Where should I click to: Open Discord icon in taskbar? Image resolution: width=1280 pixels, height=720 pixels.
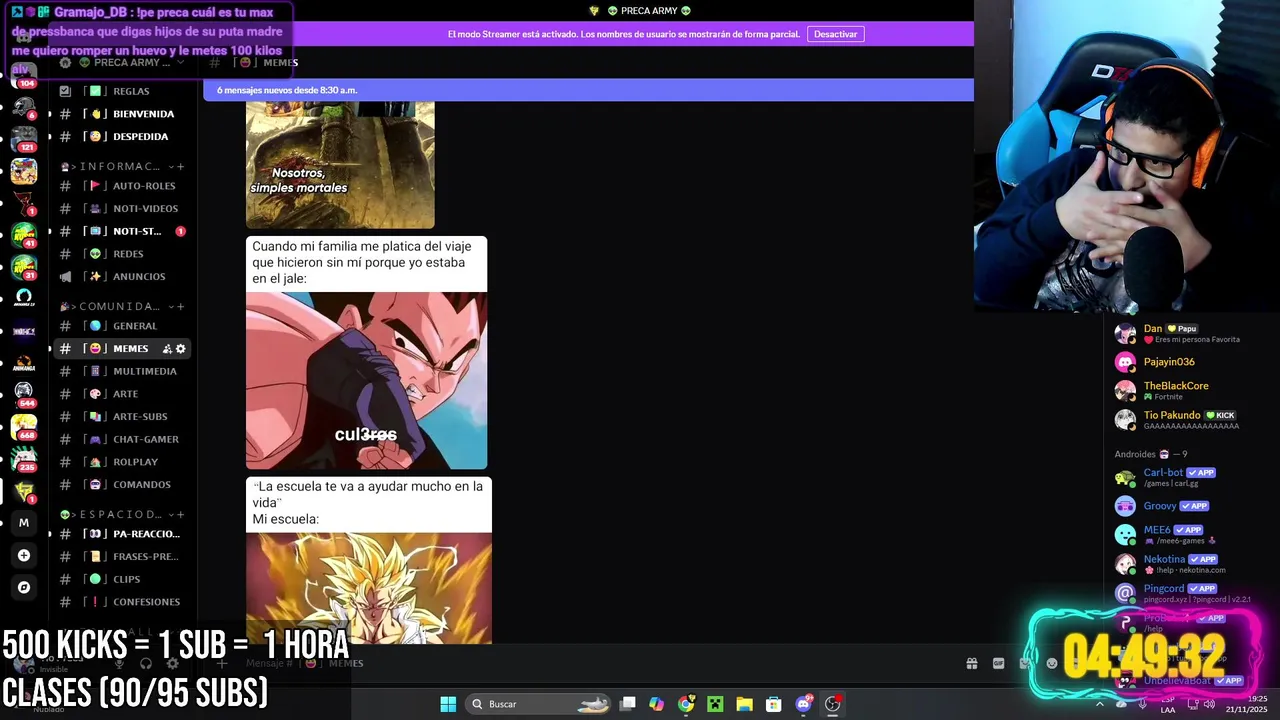click(803, 704)
